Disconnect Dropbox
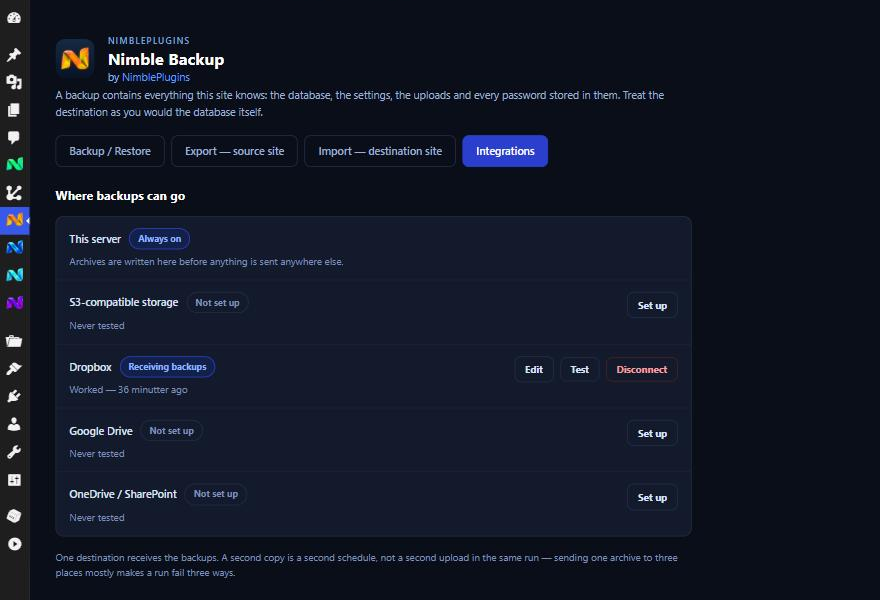This screenshot has width=880, height=600. click(641, 369)
